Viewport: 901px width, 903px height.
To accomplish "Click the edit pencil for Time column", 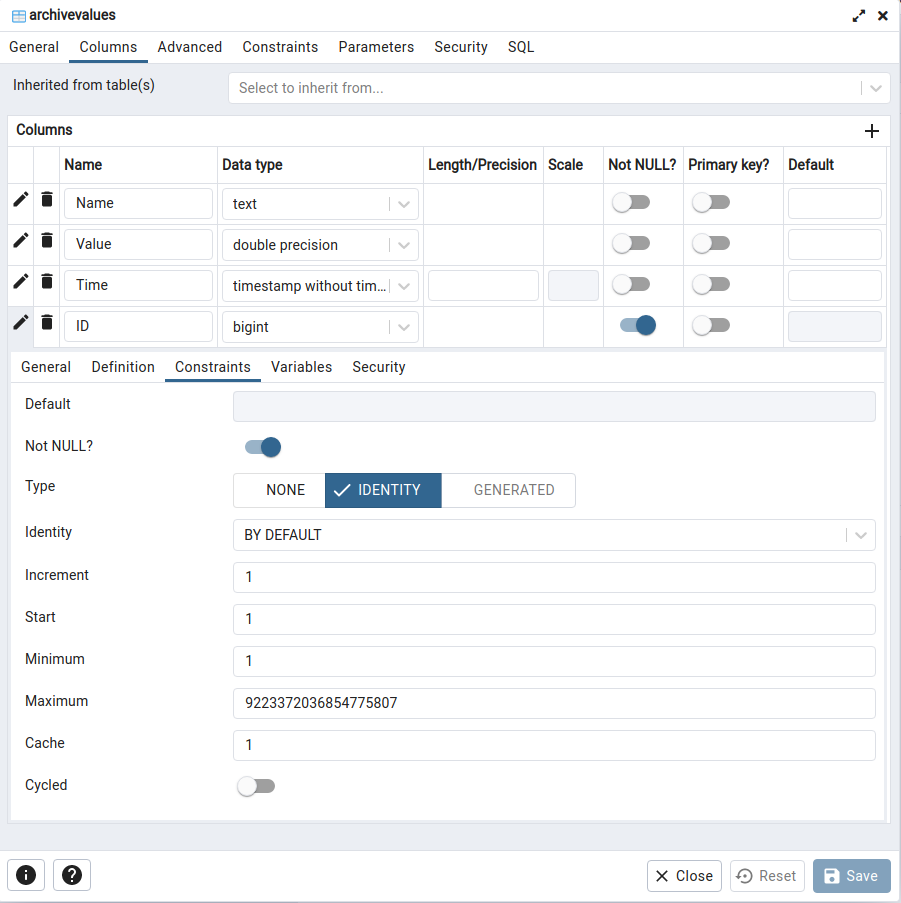I will [20, 281].
